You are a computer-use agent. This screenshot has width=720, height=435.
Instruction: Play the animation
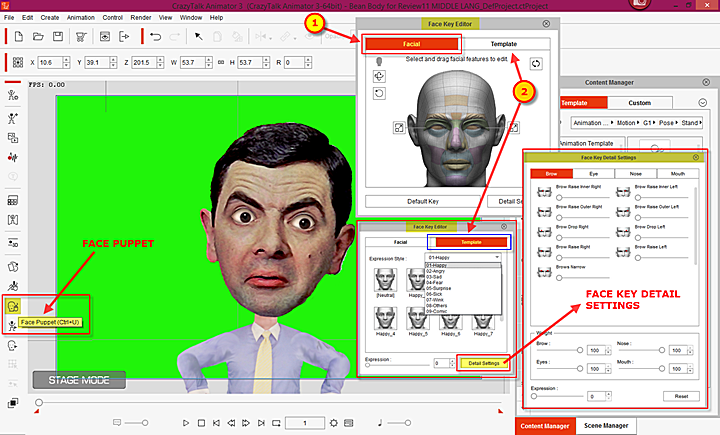[186, 423]
